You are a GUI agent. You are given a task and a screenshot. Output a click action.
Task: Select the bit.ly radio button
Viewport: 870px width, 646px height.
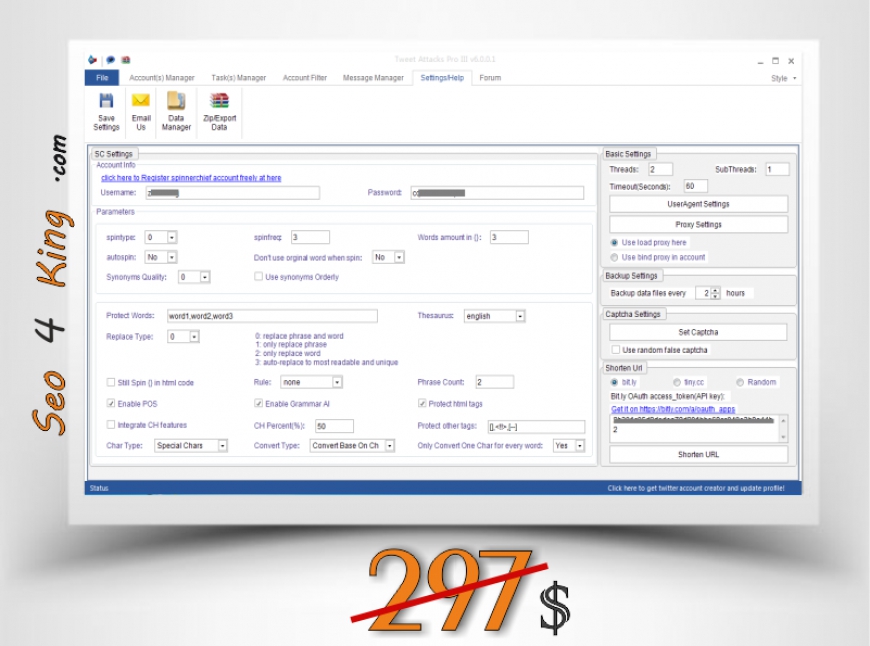point(614,382)
